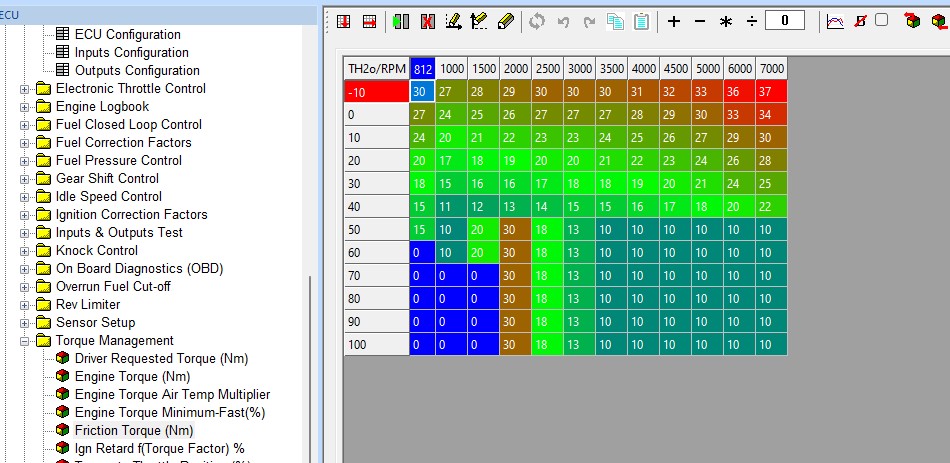Click the divide operator icon
The height and width of the screenshot is (463, 950).
pos(752,21)
